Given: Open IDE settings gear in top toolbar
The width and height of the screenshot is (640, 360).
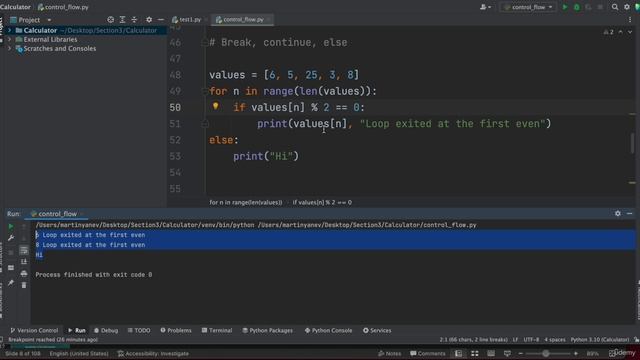Looking at the screenshot, I should click(x=627, y=7).
